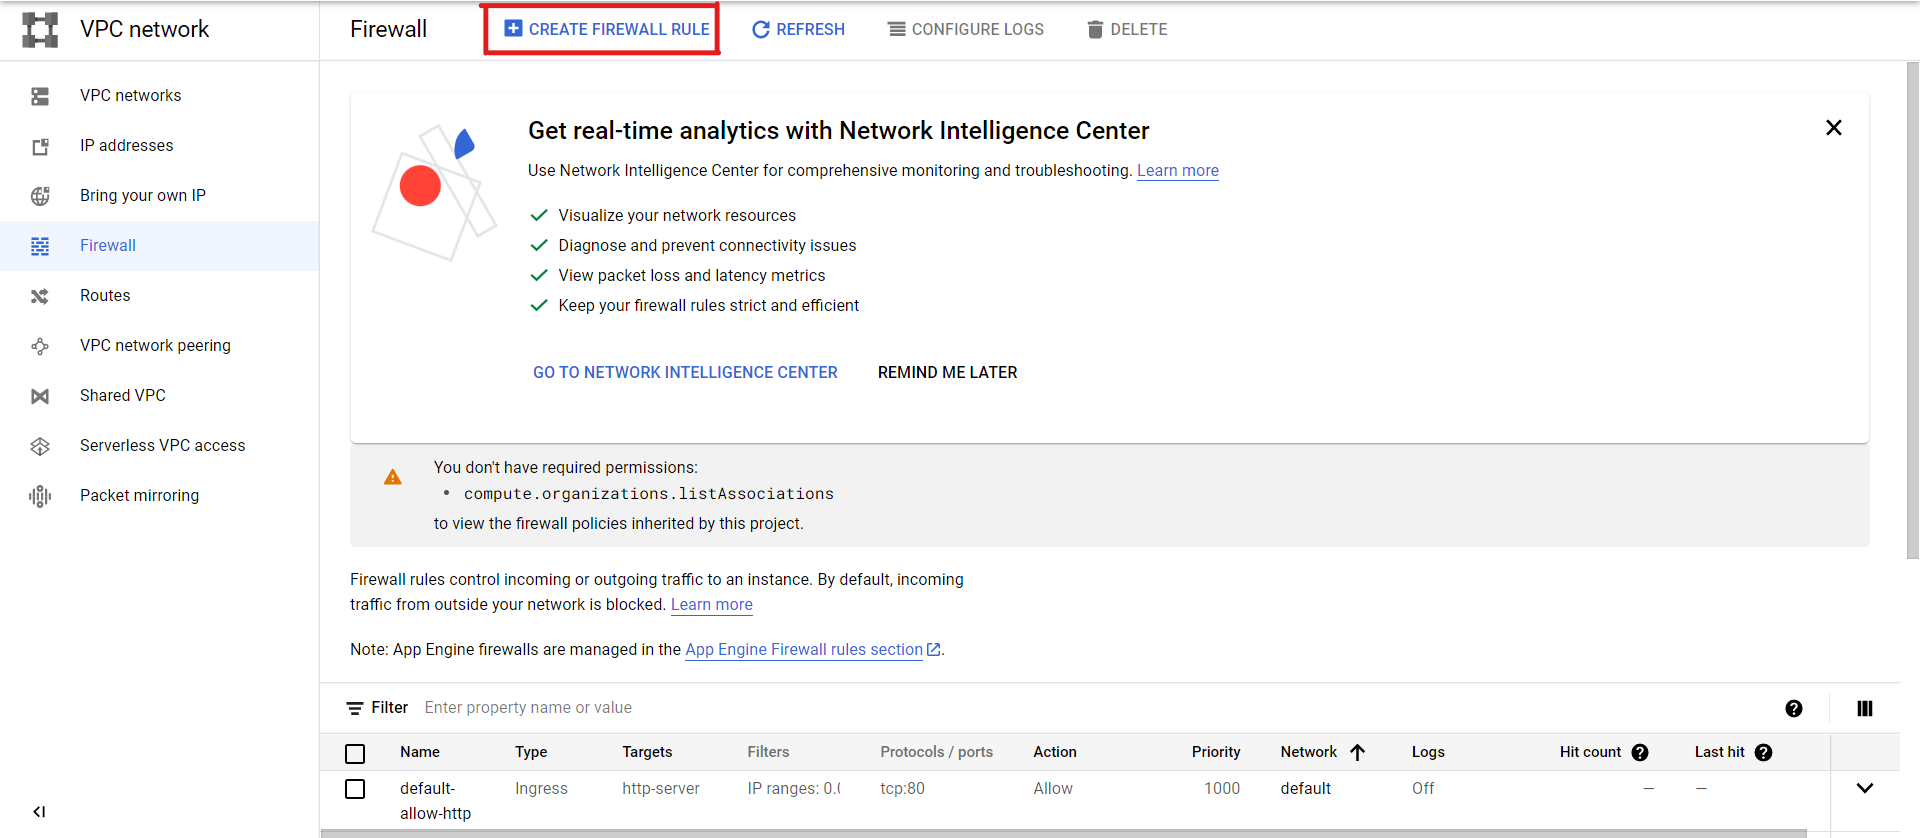The width and height of the screenshot is (1920, 838).
Task: Click the tcp:80 protocol cell
Action: (x=902, y=788)
